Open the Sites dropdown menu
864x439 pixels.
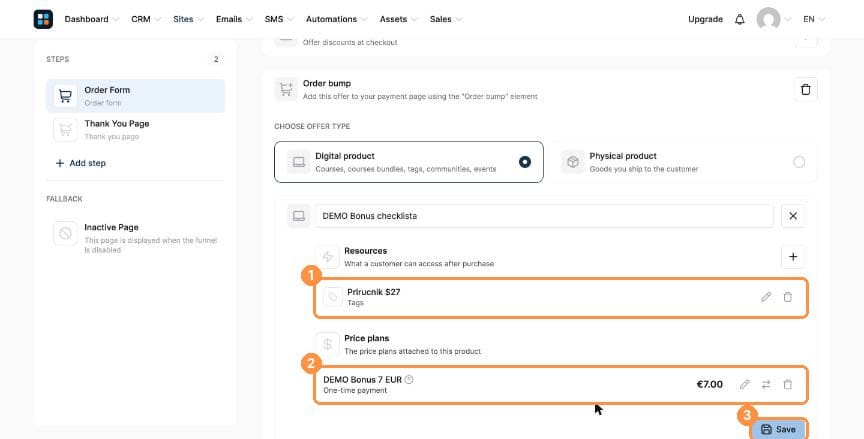pyautogui.click(x=188, y=19)
